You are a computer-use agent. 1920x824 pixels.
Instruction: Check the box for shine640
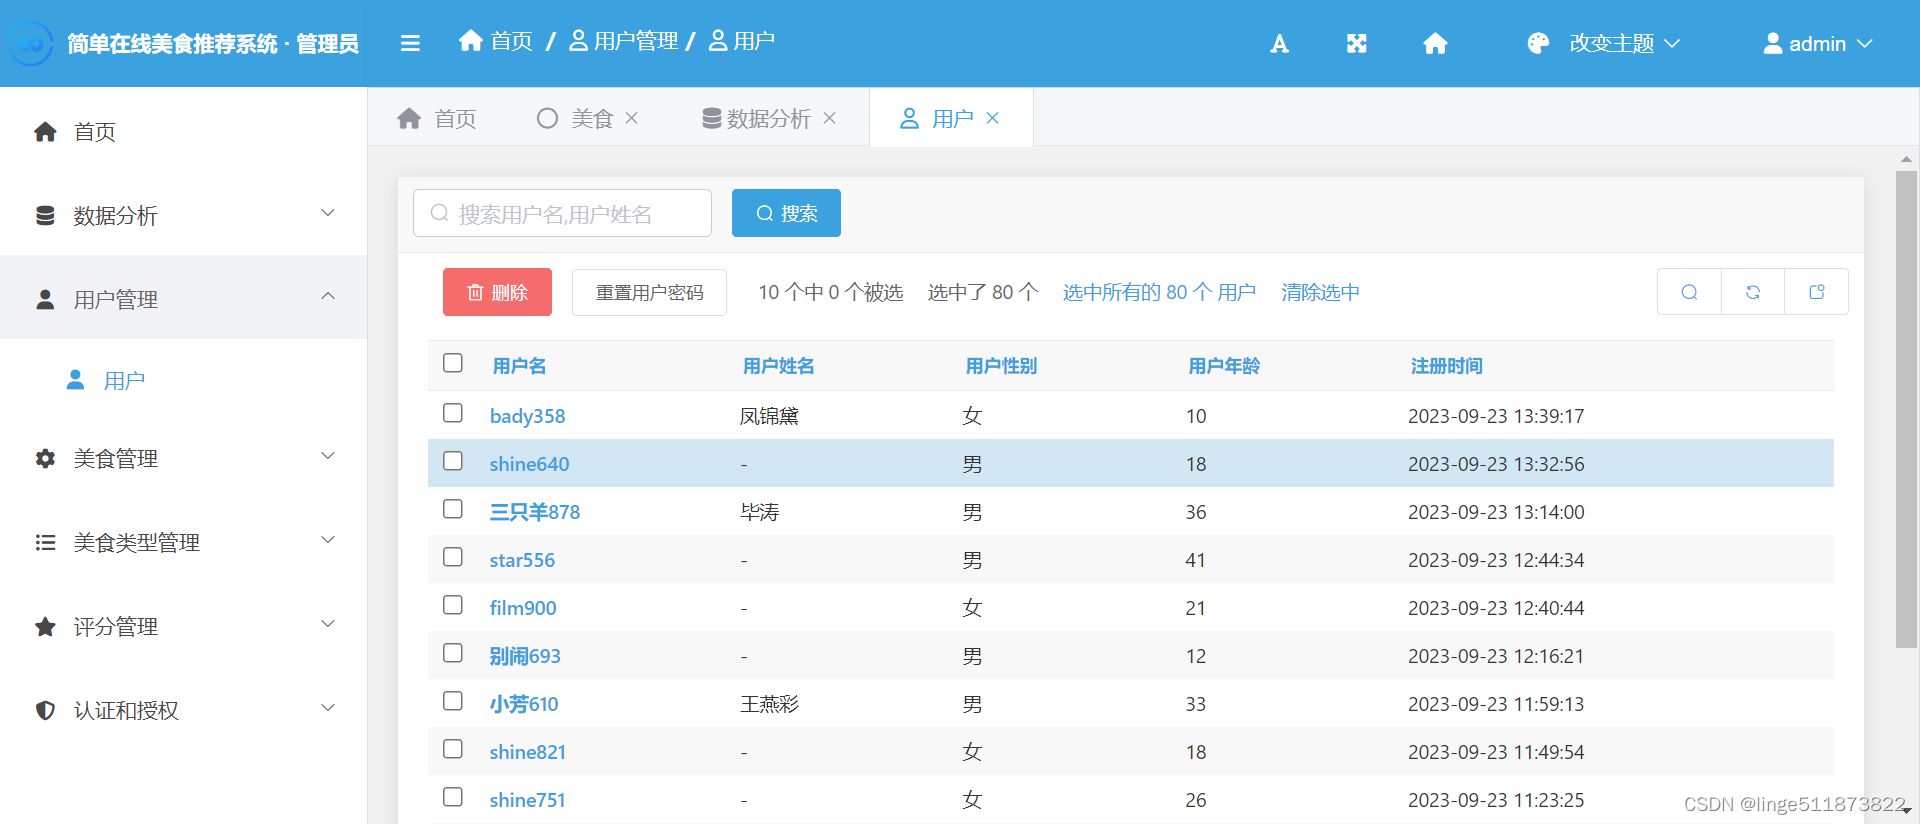click(x=453, y=461)
